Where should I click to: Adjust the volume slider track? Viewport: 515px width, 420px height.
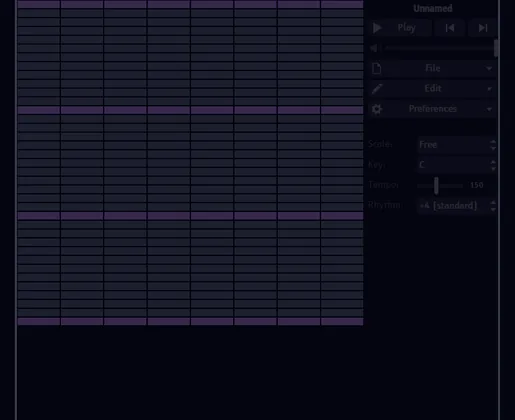[439, 48]
